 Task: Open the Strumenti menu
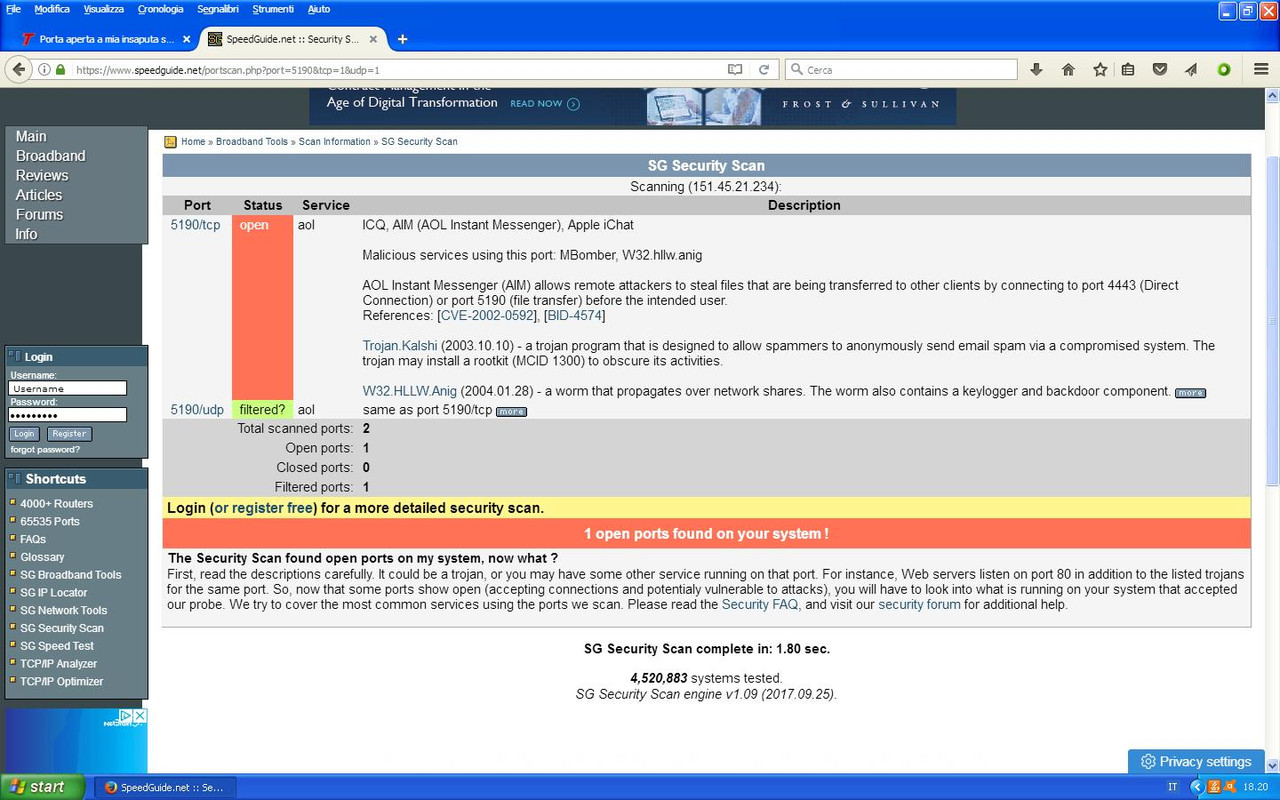[x=273, y=9]
